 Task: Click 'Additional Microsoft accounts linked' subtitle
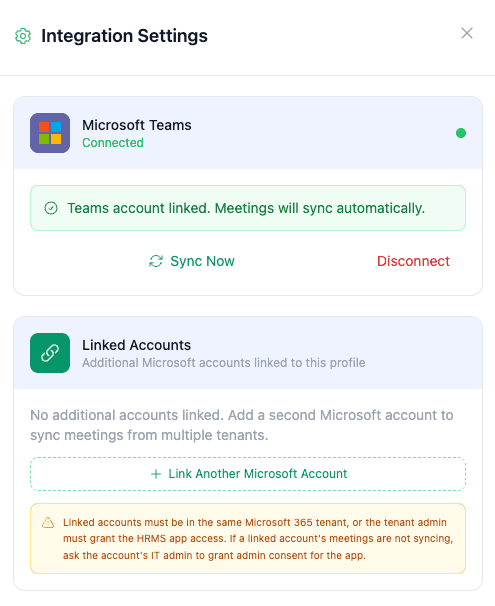224,363
